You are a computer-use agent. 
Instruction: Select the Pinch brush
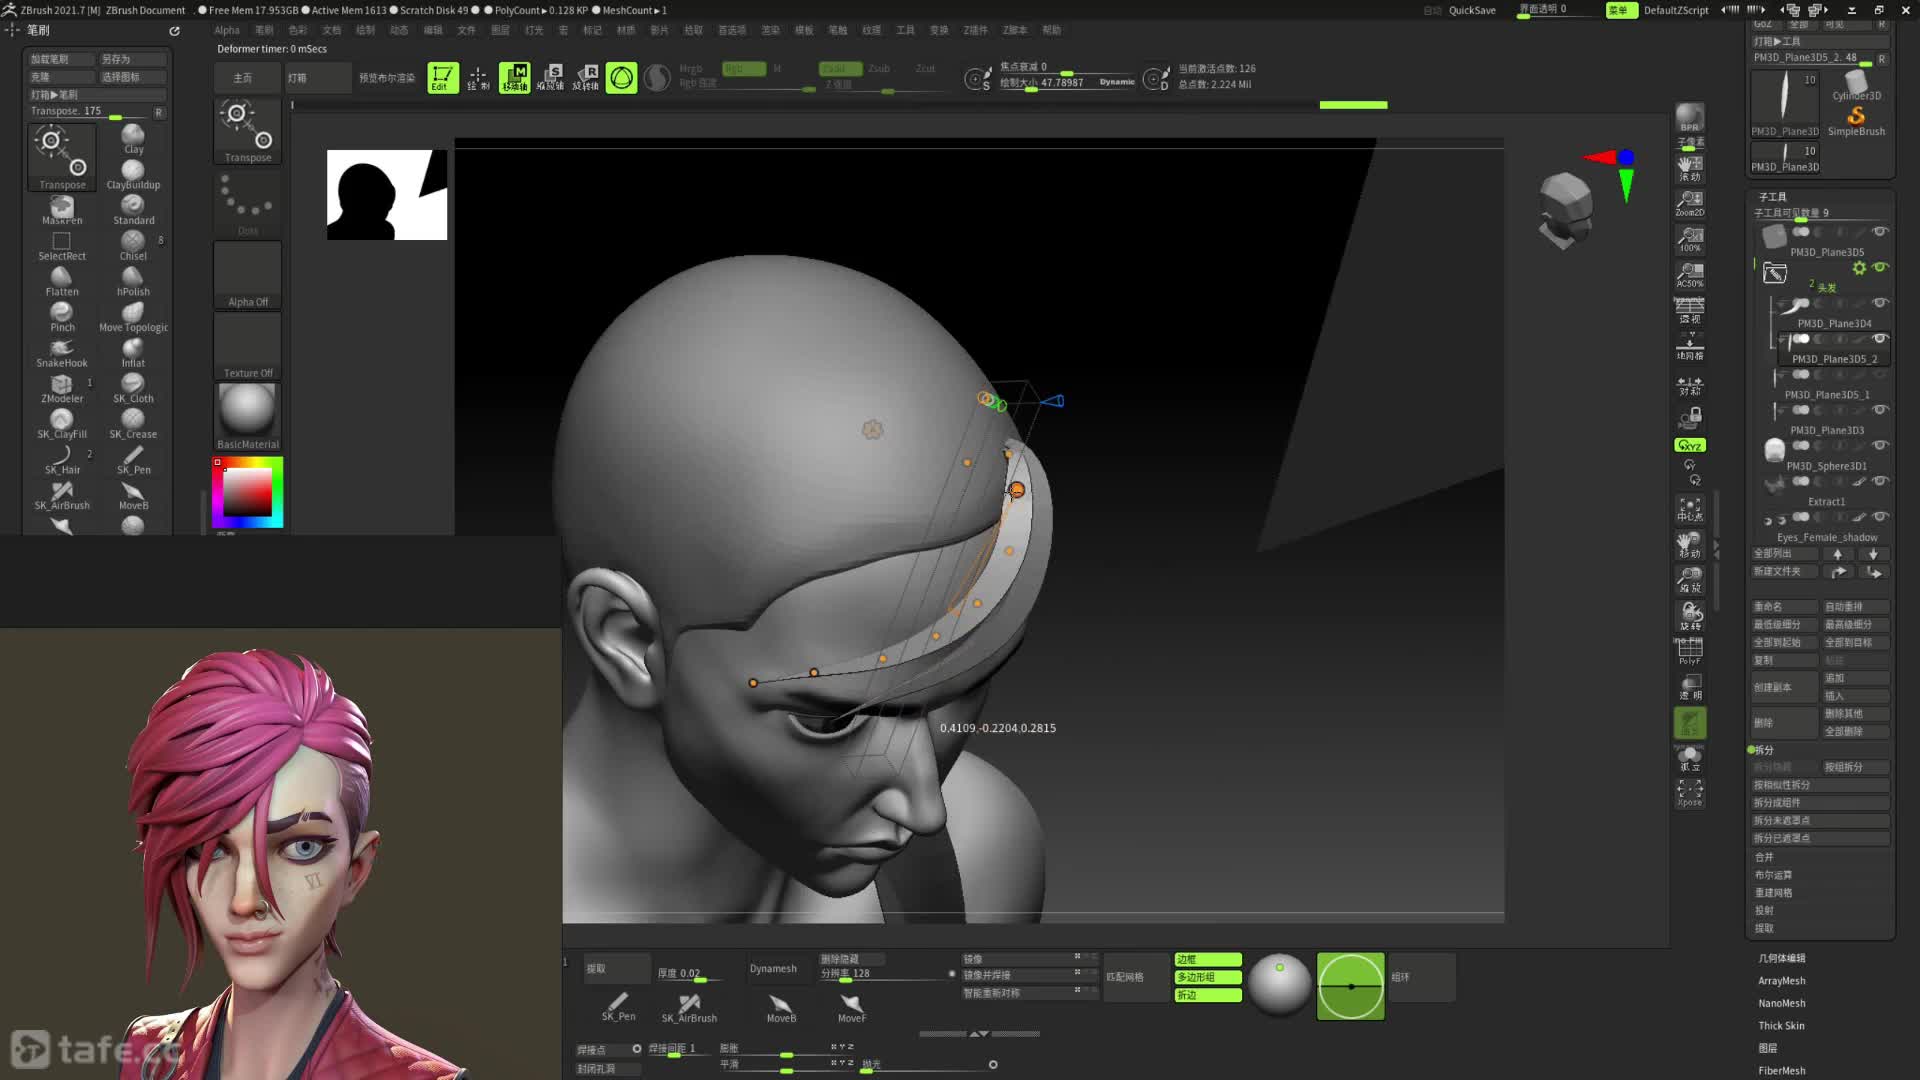pyautogui.click(x=62, y=317)
